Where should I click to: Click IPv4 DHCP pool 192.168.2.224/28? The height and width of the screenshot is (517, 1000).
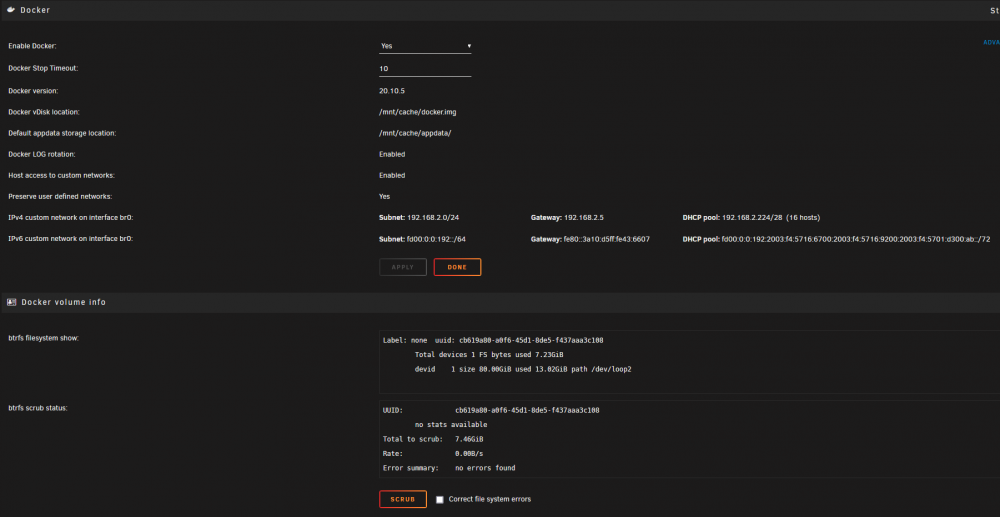tap(751, 218)
